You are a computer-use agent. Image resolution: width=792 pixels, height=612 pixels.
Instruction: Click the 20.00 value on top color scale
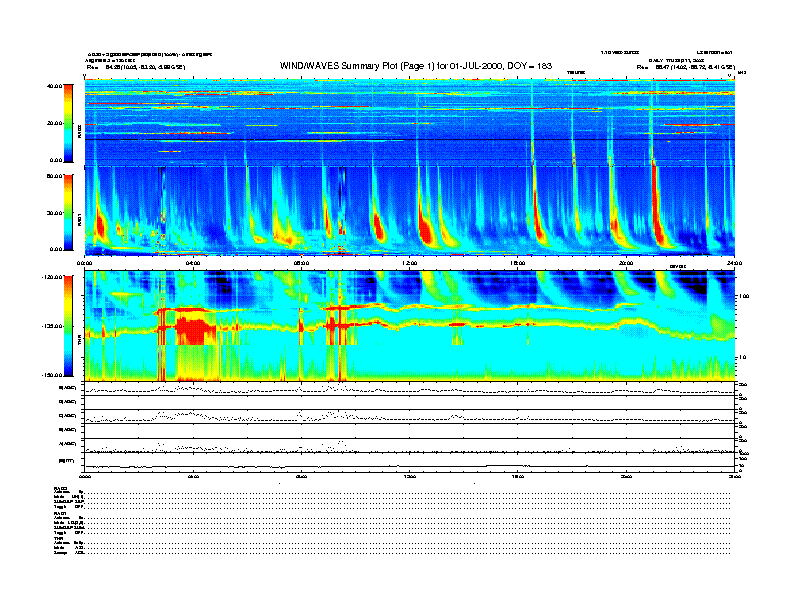54,123
